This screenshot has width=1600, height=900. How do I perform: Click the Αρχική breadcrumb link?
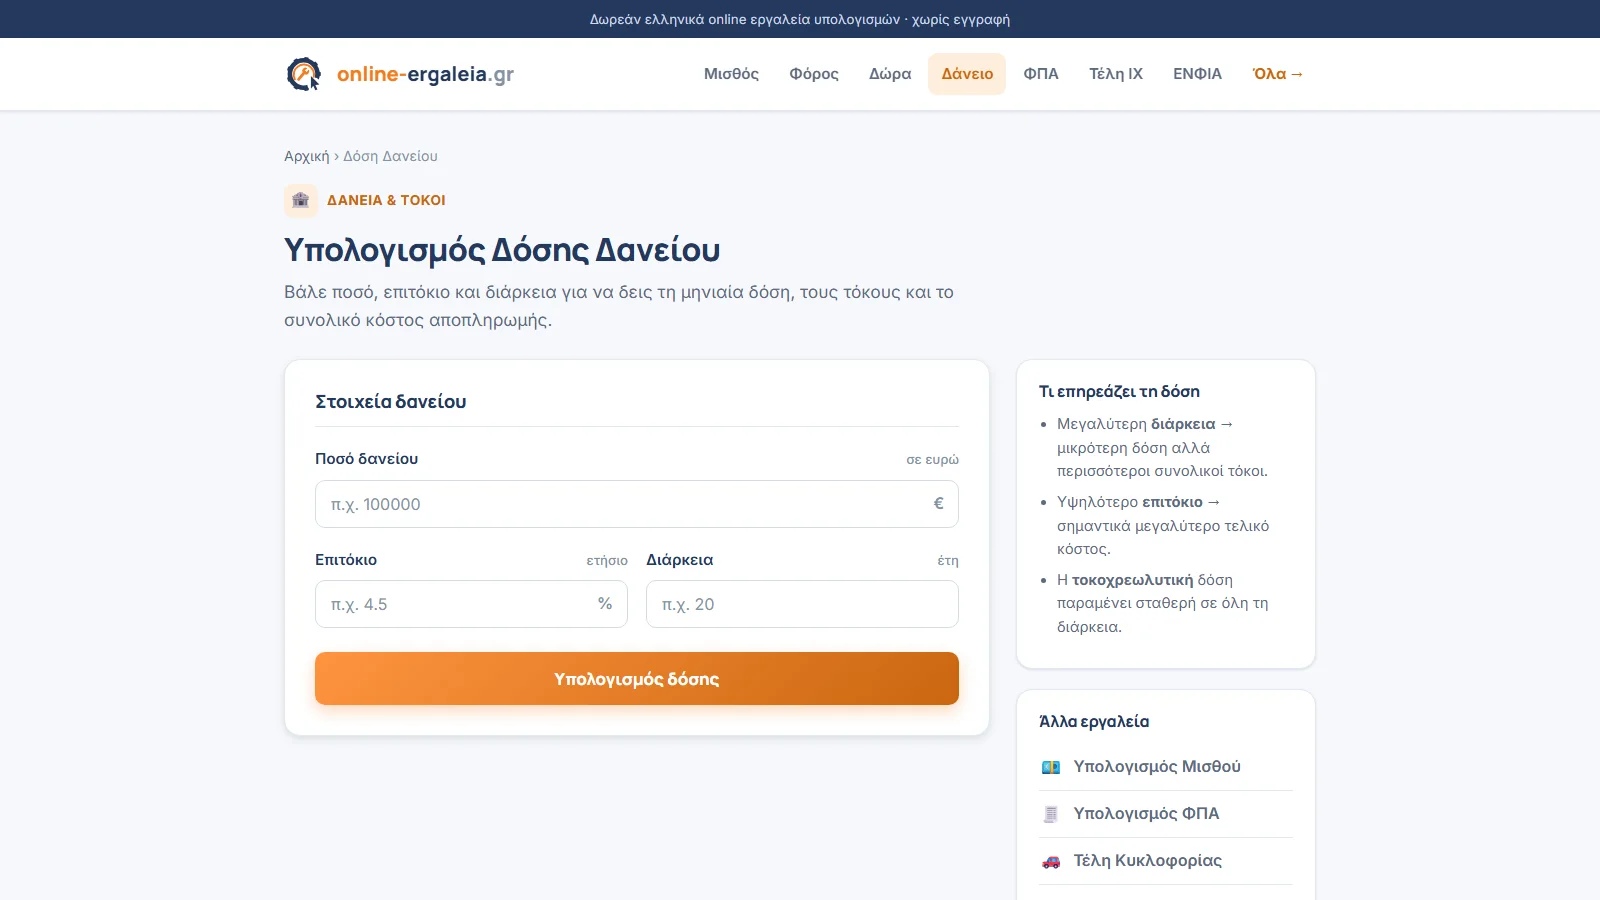tap(306, 156)
